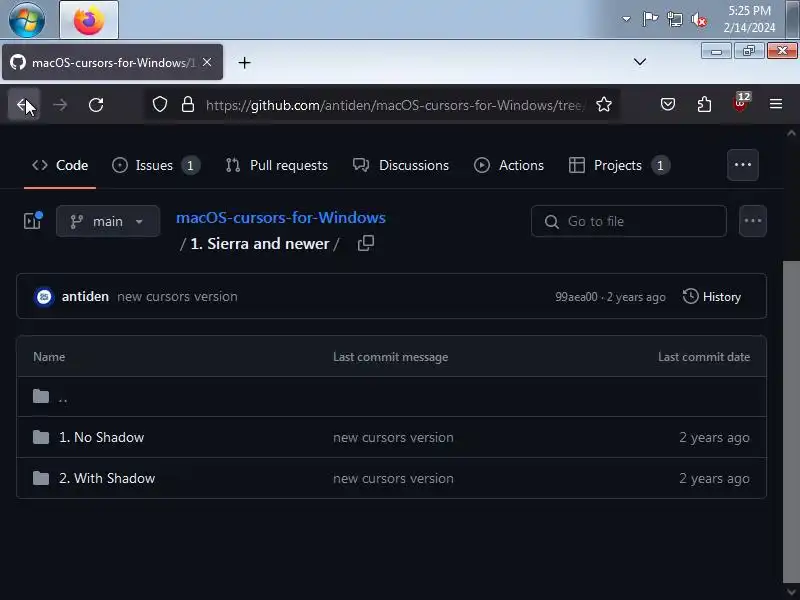Screen dimensions: 800x600
Task: Open the list all tabs chevron
Action: (640, 62)
